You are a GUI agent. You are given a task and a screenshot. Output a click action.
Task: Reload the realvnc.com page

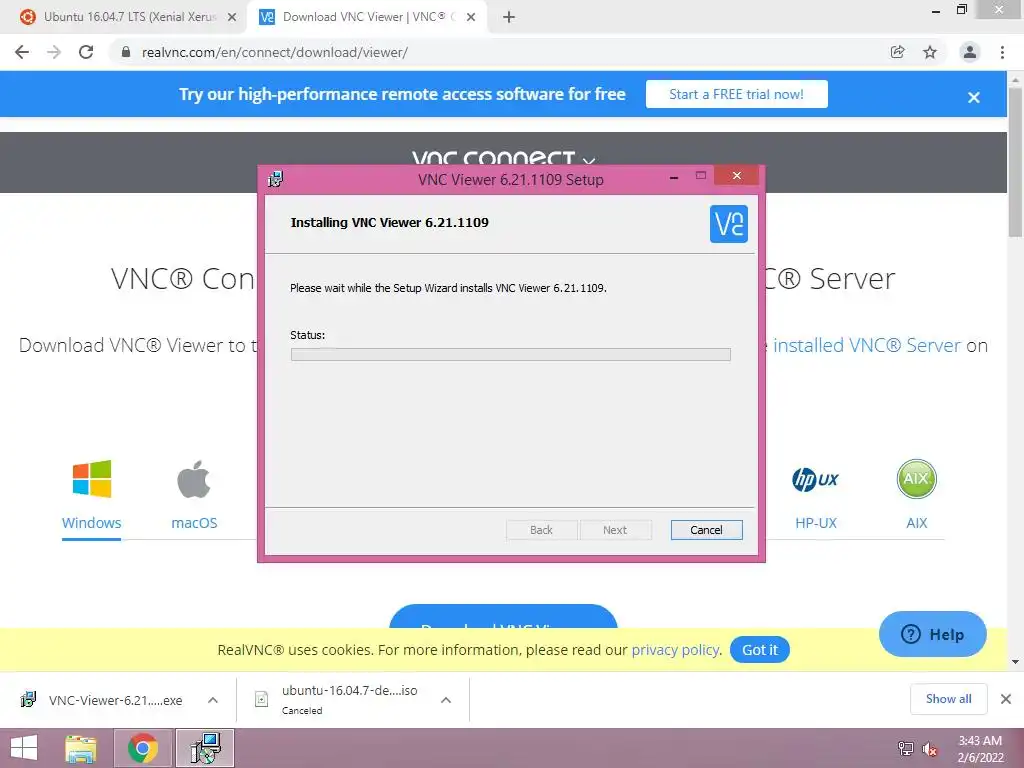[x=86, y=52]
